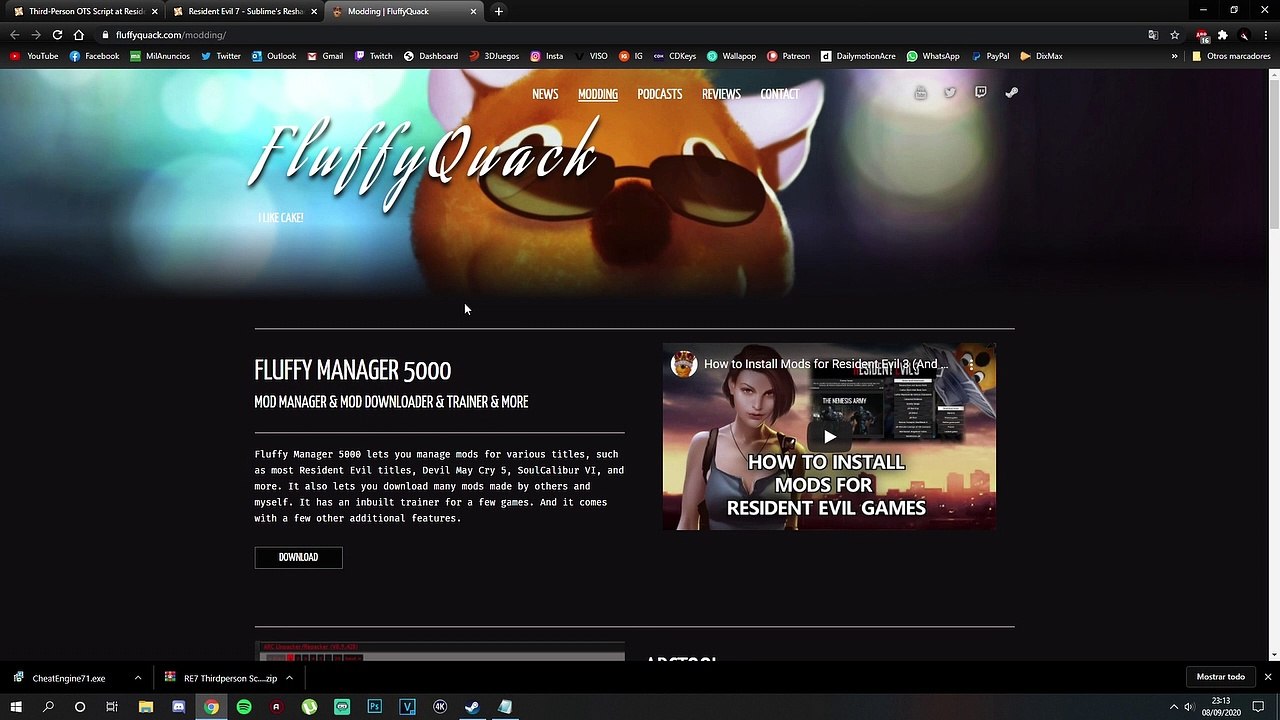Viewport: 1280px width, 720px height.
Task: Click the browser Forward arrow
Action: pos(36,35)
